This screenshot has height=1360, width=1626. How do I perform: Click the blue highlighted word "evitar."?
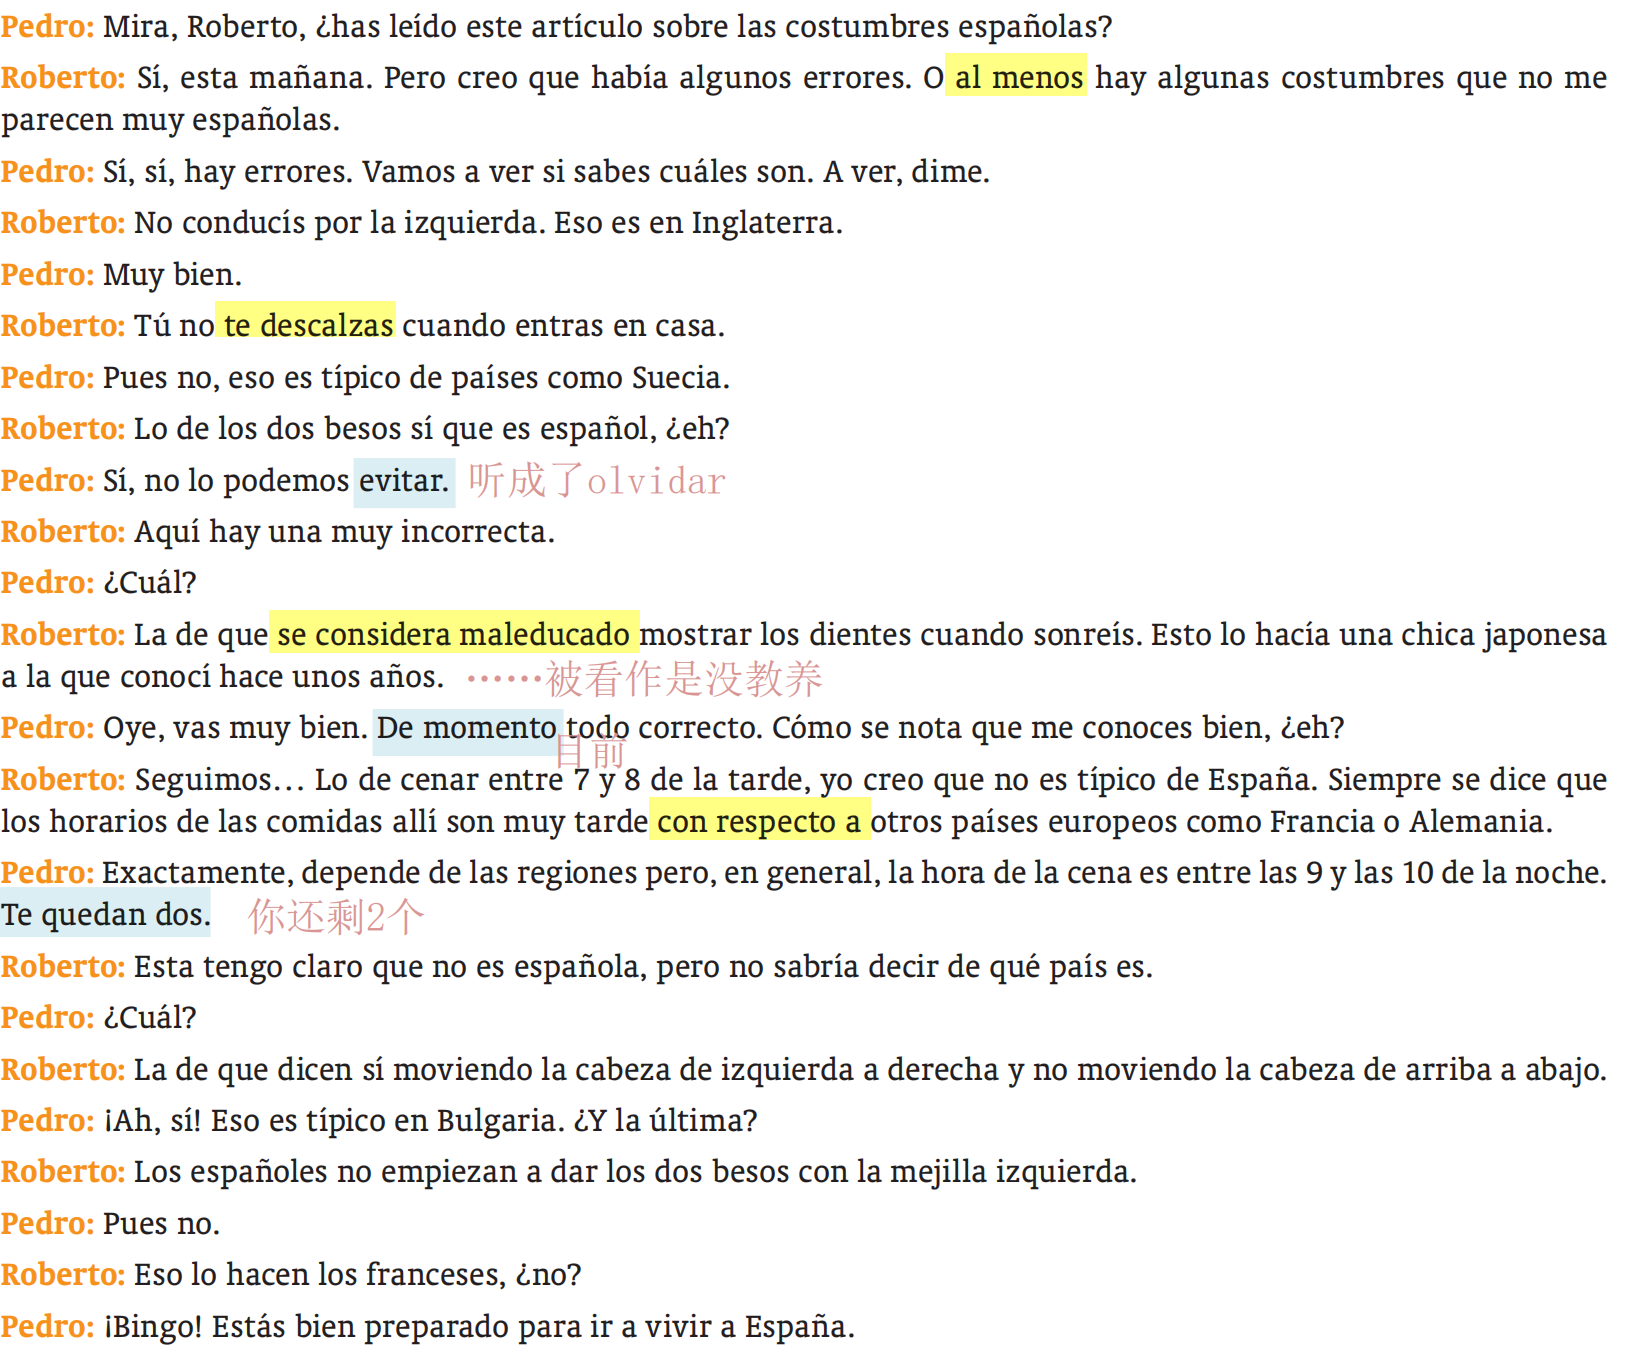pyautogui.click(x=404, y=481)
